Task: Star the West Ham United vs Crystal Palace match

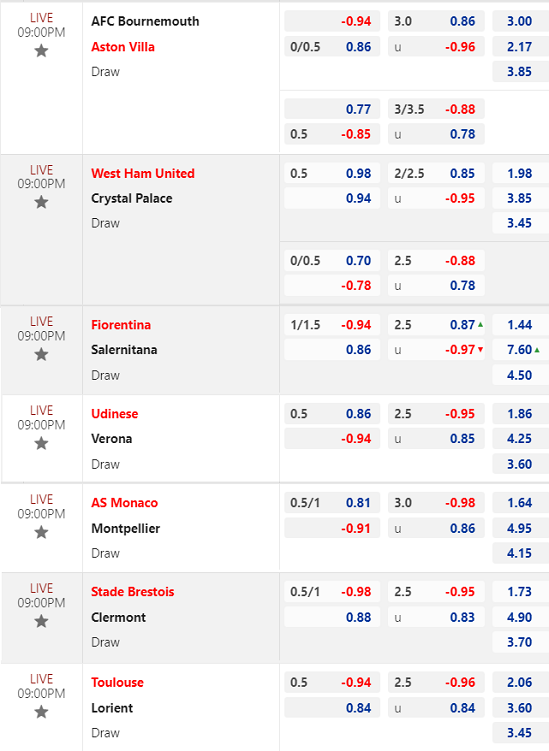Action: pos(42,202)
